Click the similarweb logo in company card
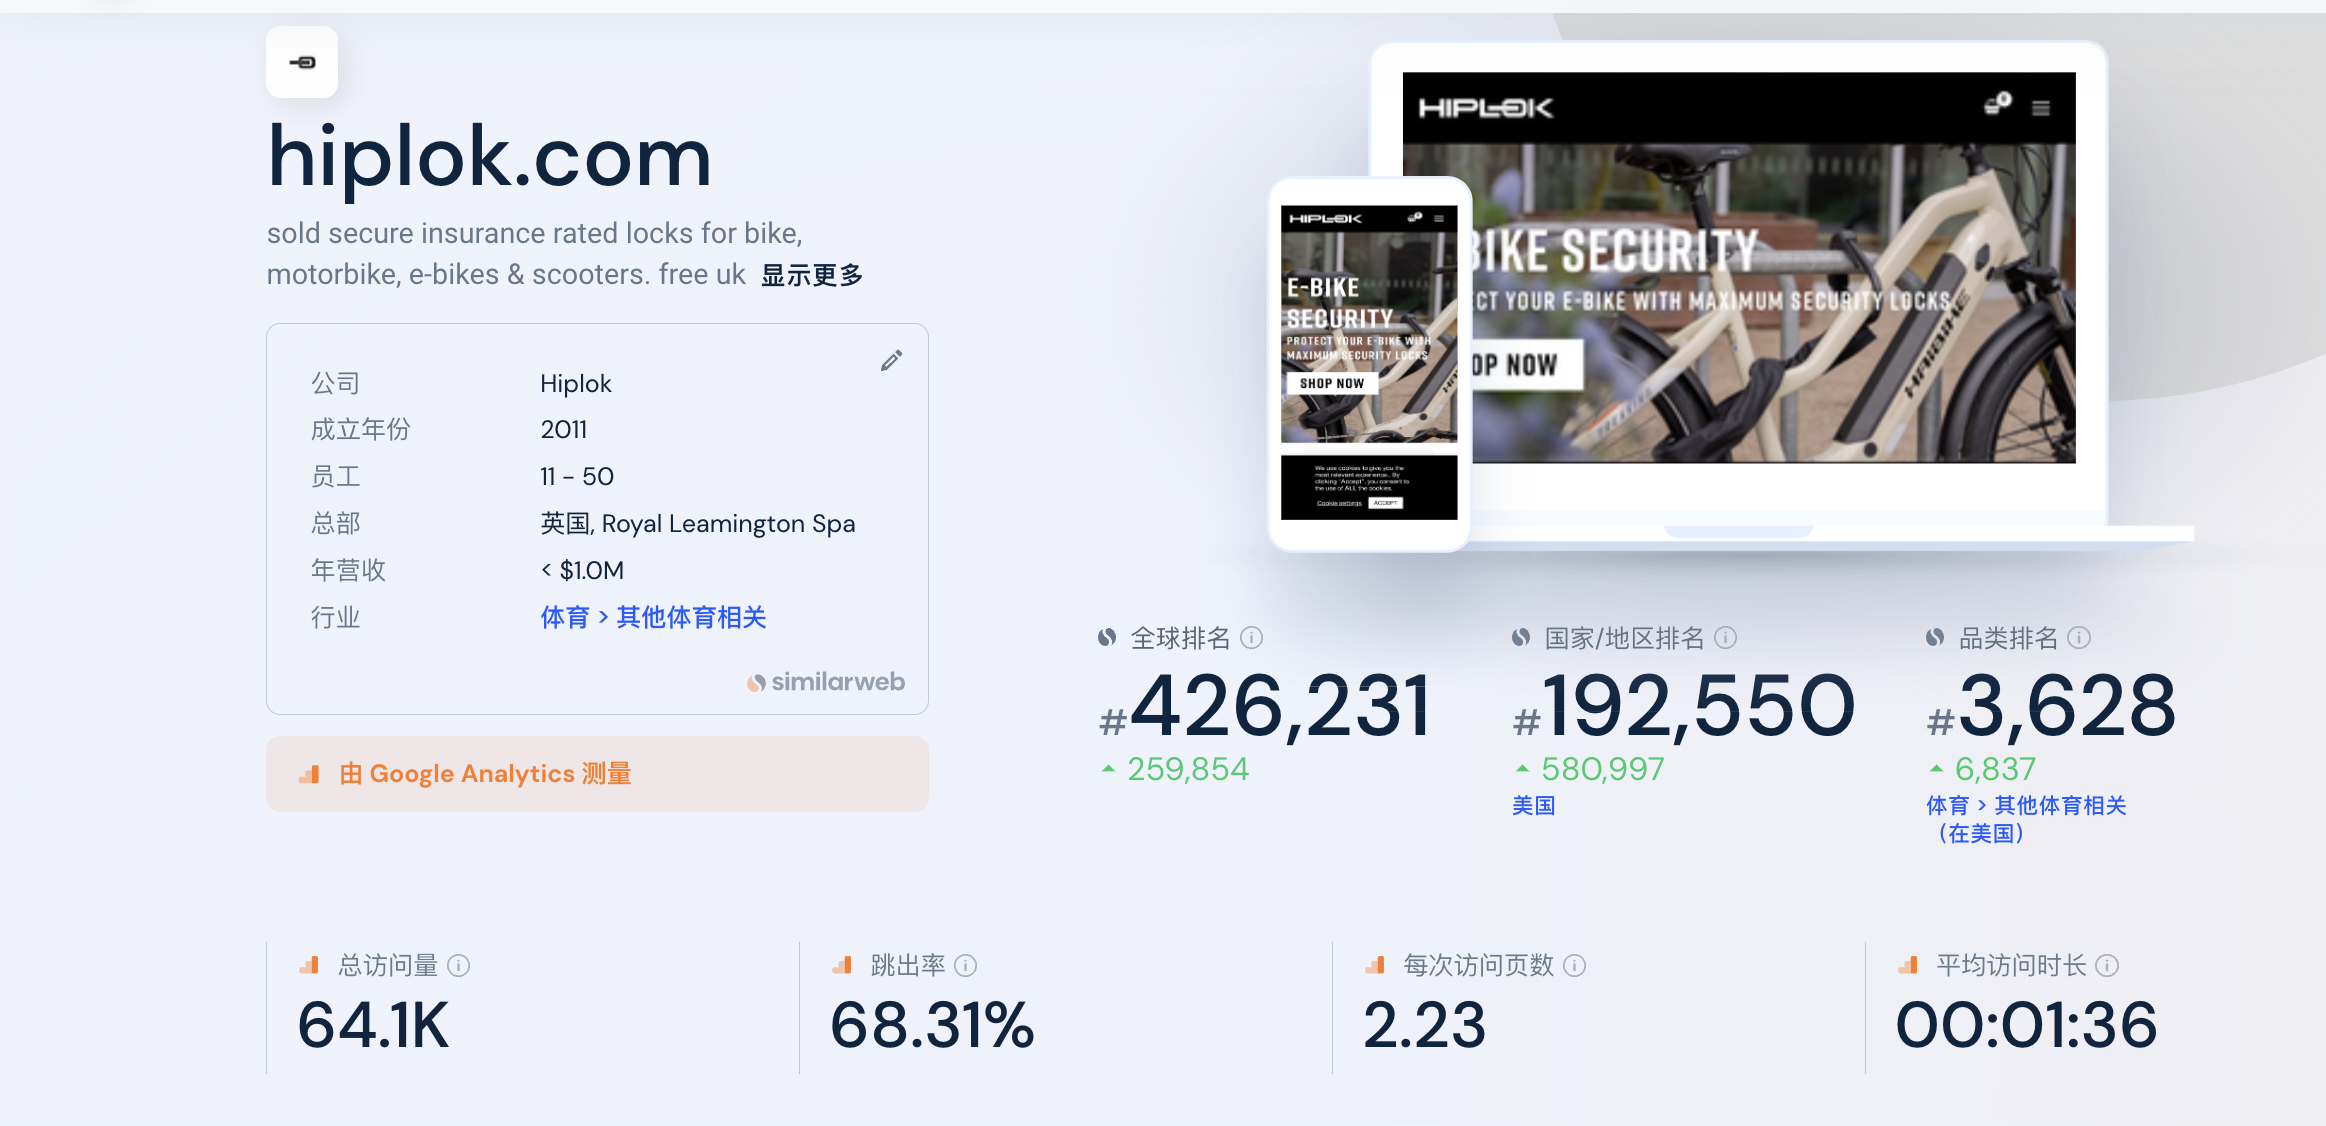The width and height of the screenshot is (2326, 1126). 826,682
